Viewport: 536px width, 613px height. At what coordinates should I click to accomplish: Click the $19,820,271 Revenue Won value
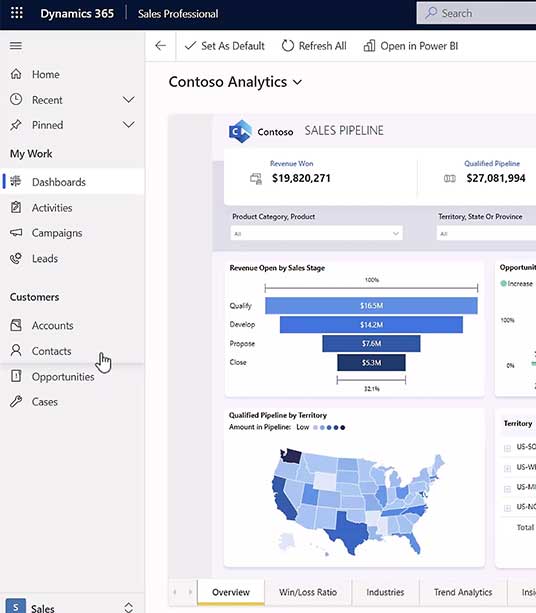[301, 178]
